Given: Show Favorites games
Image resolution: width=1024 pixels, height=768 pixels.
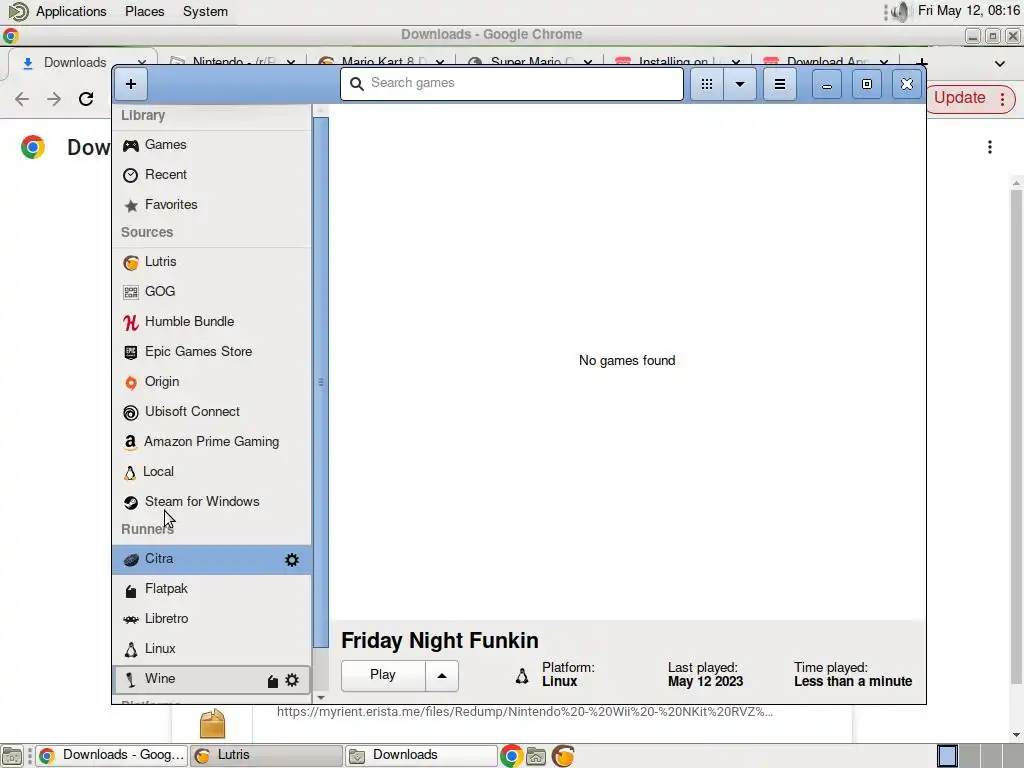Looking at the screenshot, I should 212,205.
